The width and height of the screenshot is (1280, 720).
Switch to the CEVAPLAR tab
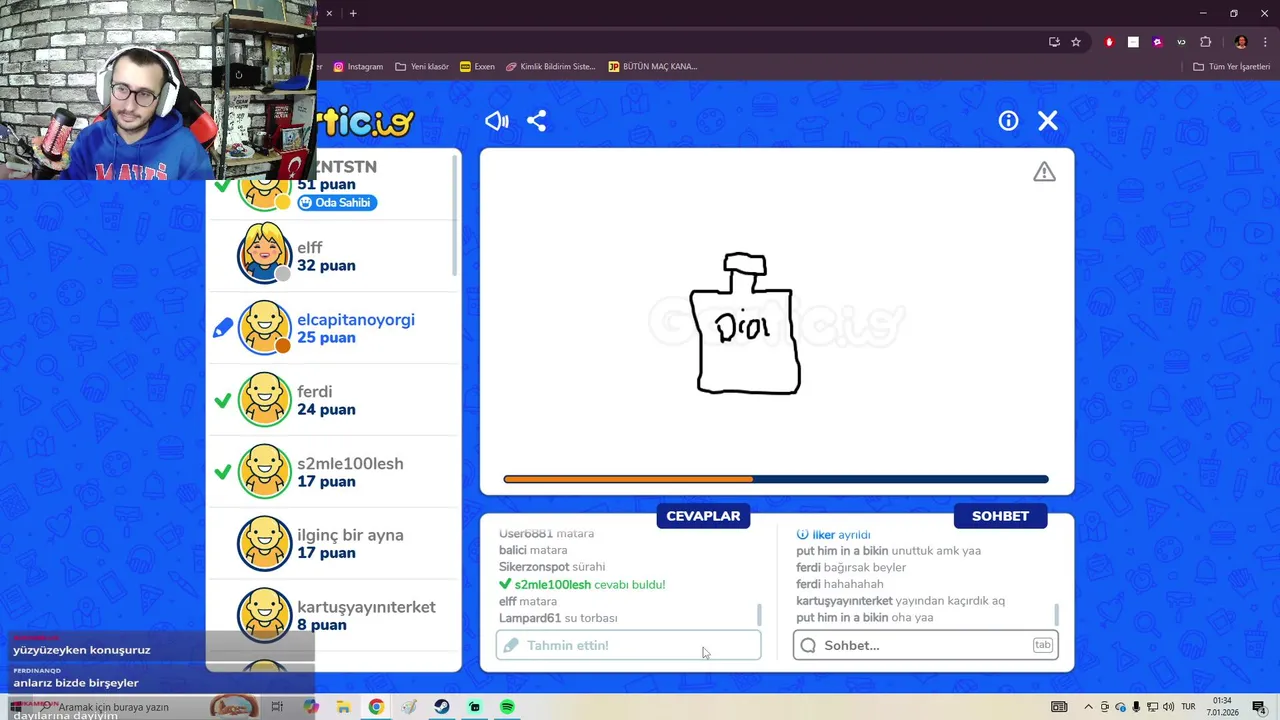click(703, 516)
